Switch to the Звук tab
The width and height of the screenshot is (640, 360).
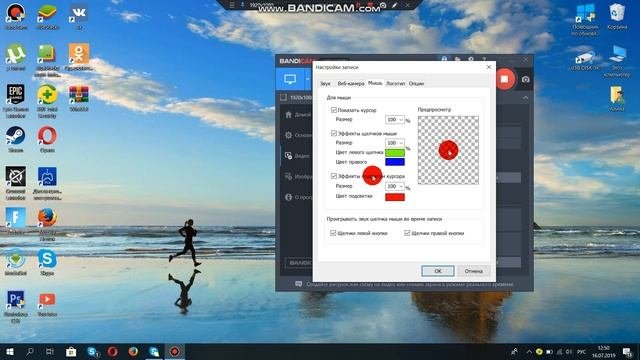tap(325, 83)
